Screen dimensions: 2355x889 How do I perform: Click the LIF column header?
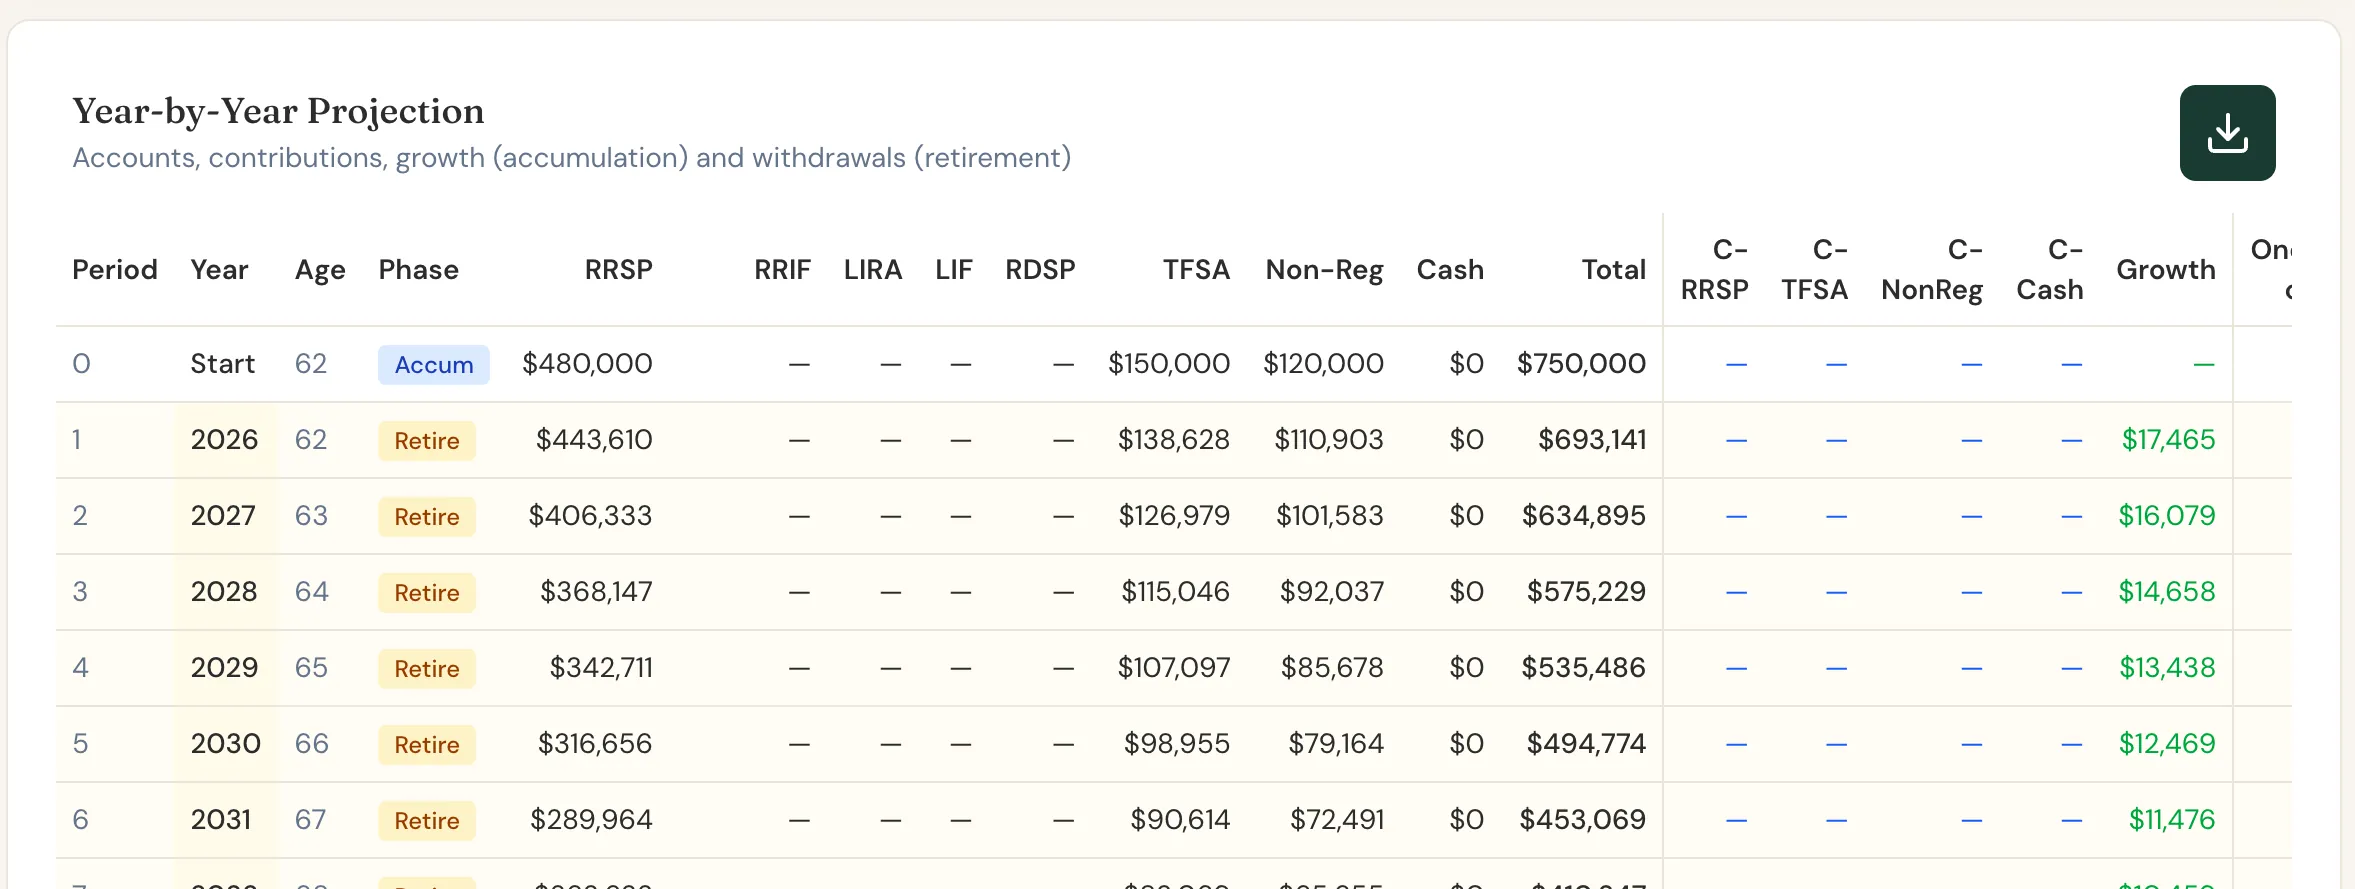[954, 270]
